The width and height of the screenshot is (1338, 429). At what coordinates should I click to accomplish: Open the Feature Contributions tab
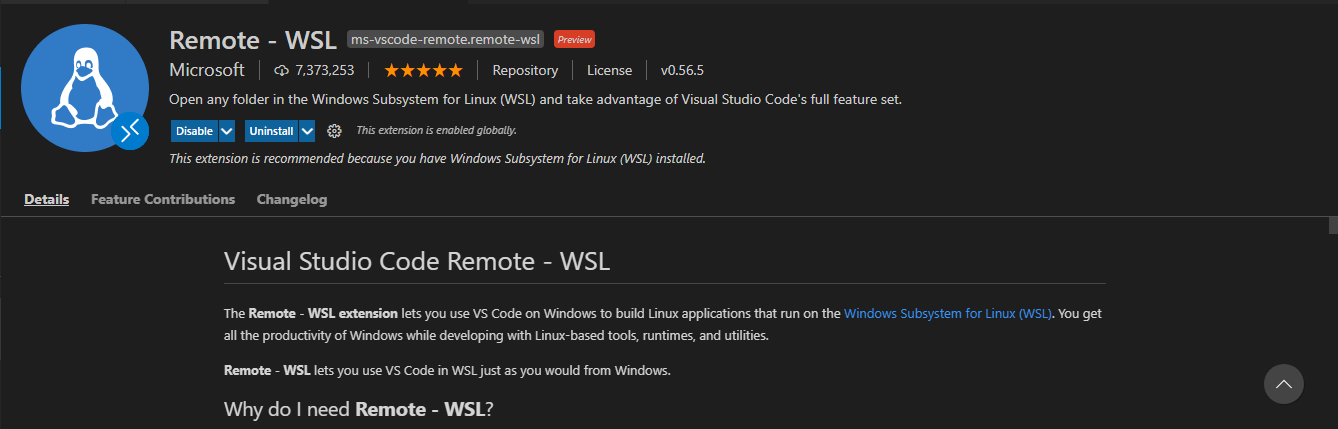point(163,199)
